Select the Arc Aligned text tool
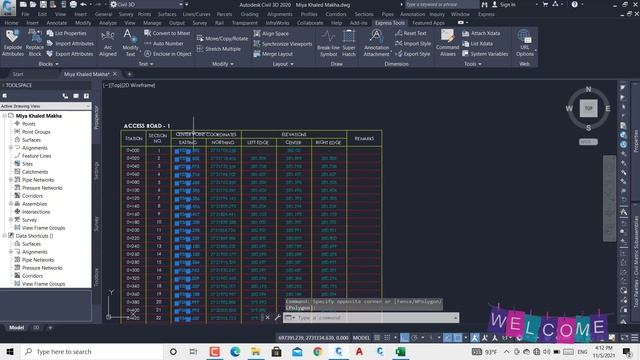The height and width of the screenshot is (360, 640). pos(108,43)
